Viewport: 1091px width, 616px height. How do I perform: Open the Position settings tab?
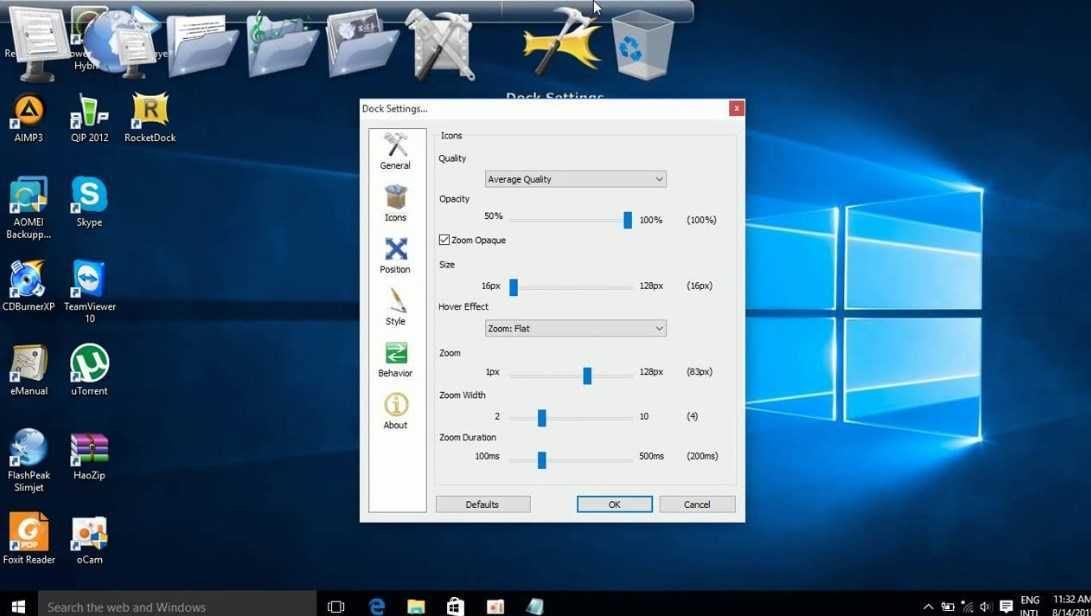tap(395, 255)
